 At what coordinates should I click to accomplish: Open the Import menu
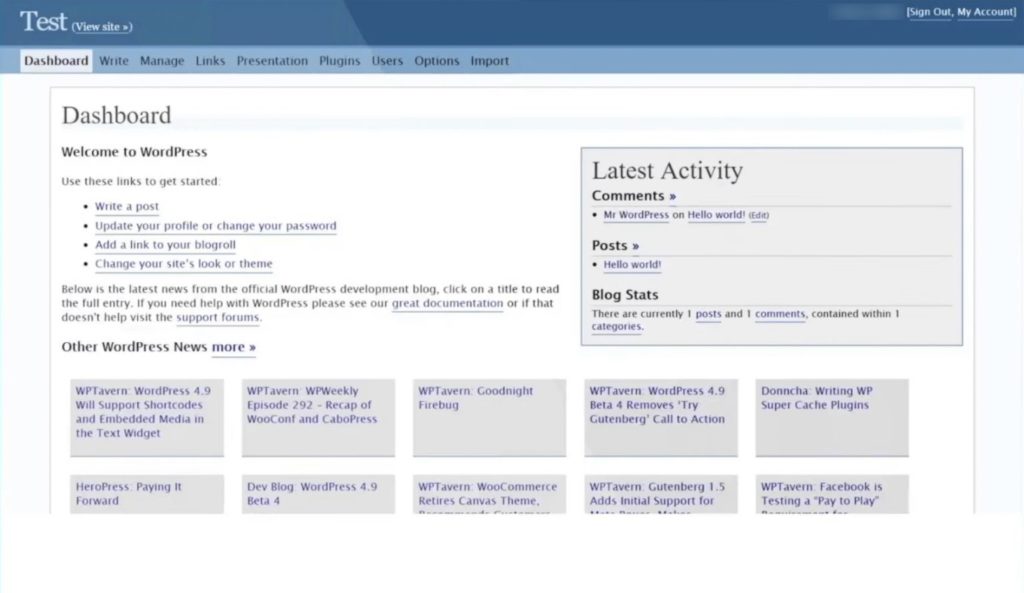coord(490,61)
